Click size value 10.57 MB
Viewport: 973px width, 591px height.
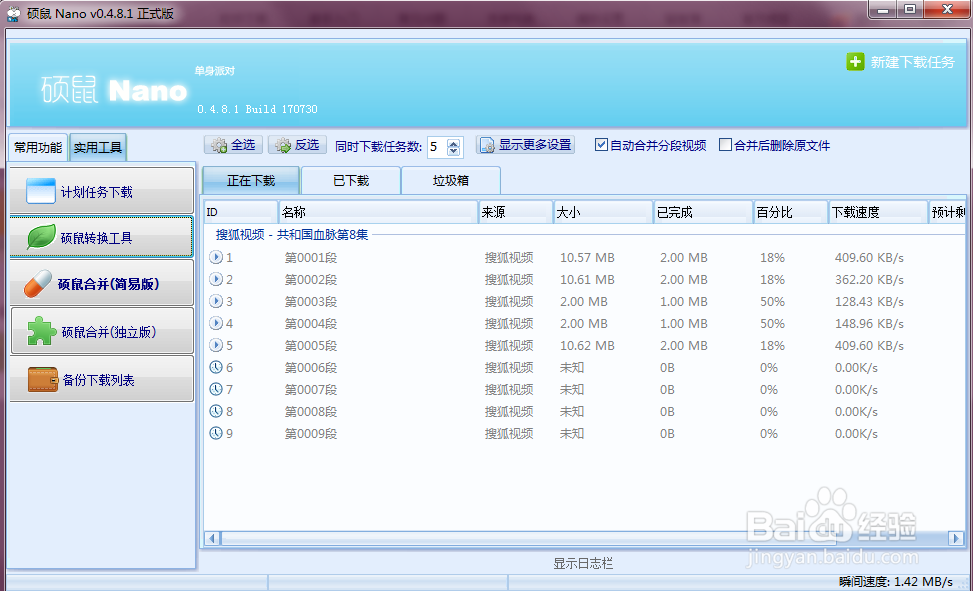587,257
